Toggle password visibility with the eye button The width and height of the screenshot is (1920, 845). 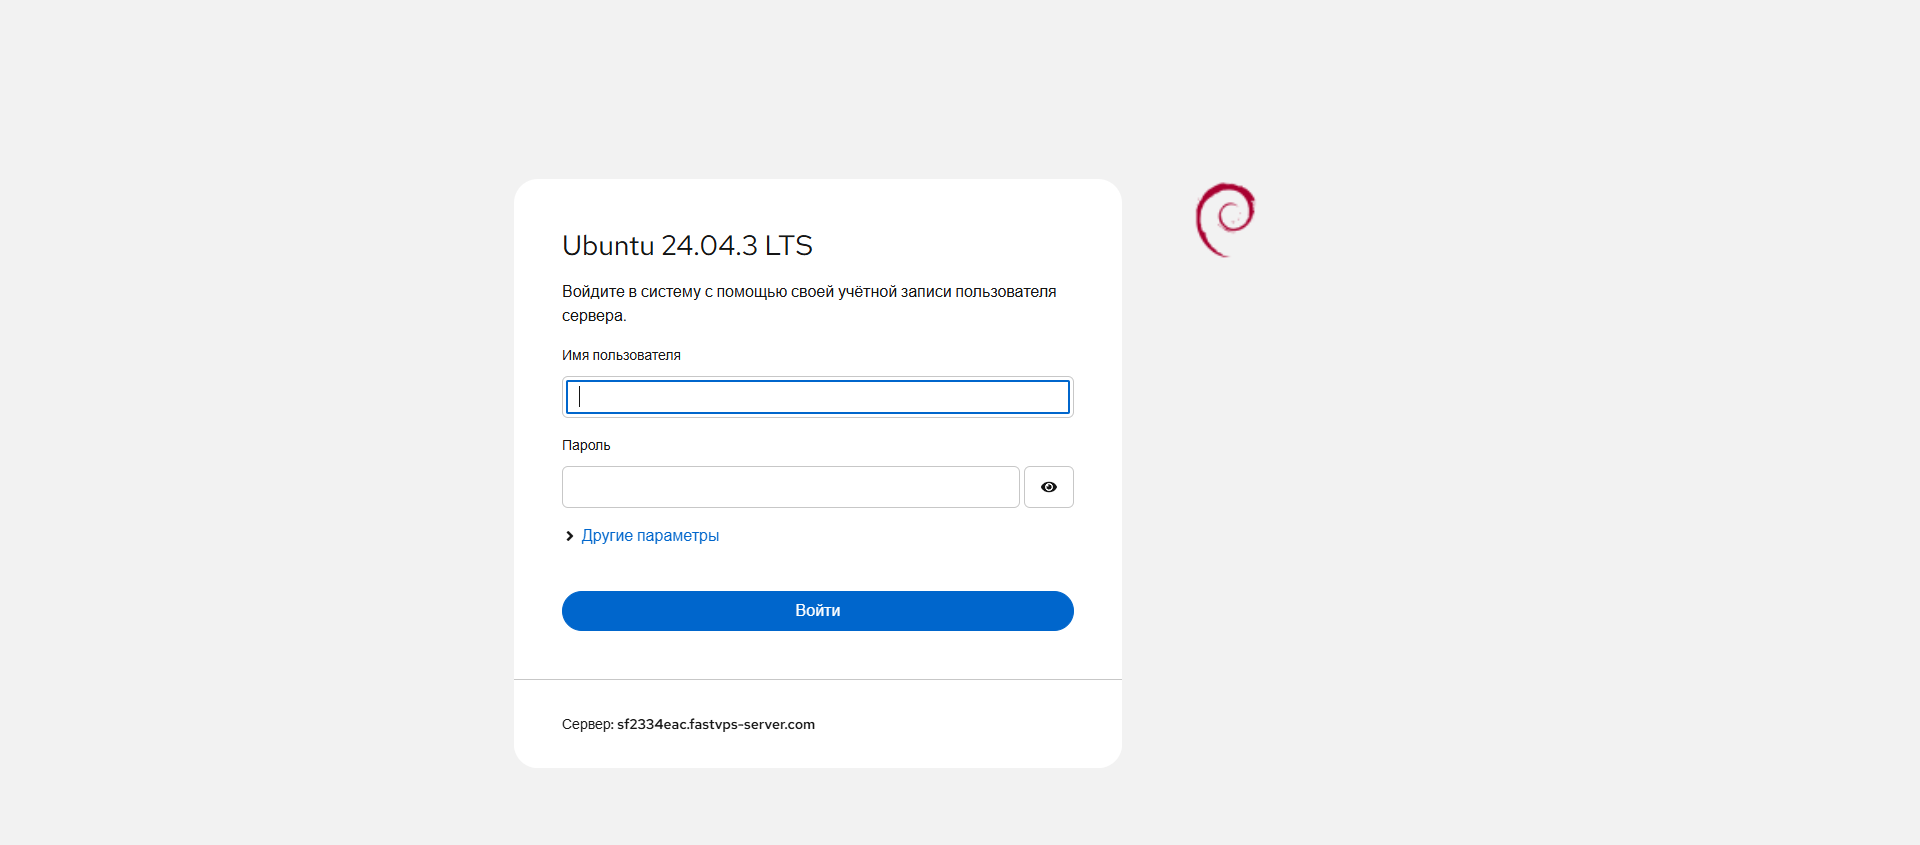pyautogui.click(x=1048, y=487)
